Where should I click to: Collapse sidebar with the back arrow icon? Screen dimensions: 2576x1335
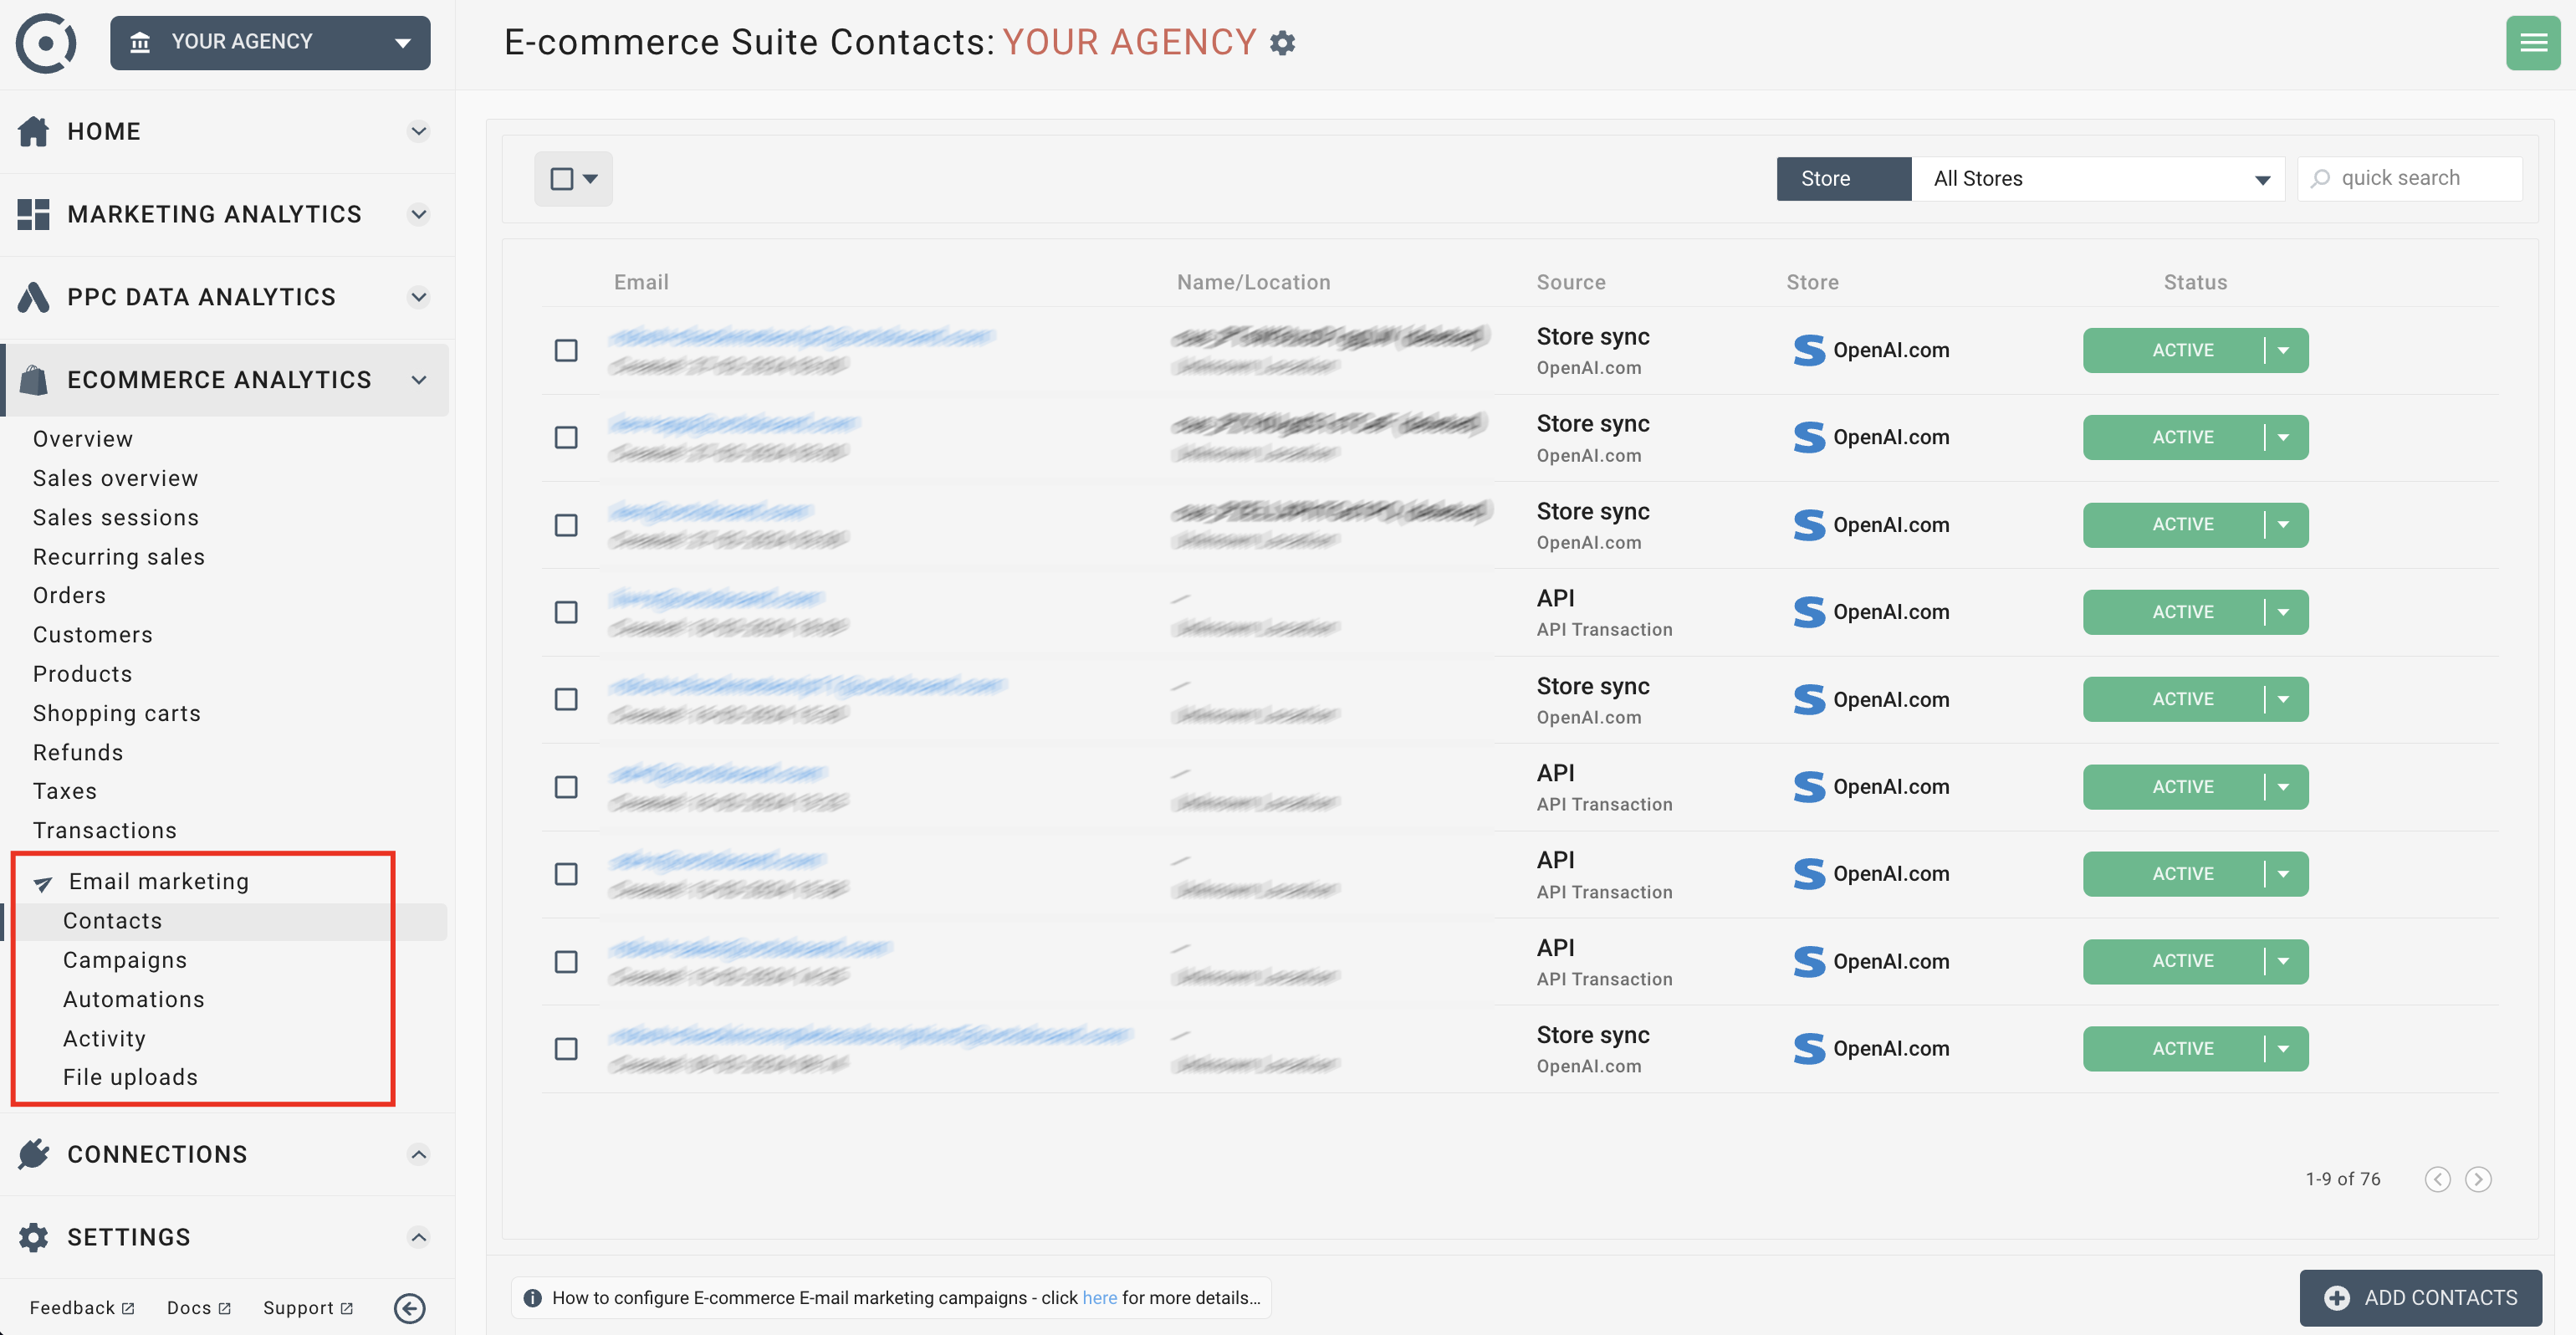click(409, 1308)
